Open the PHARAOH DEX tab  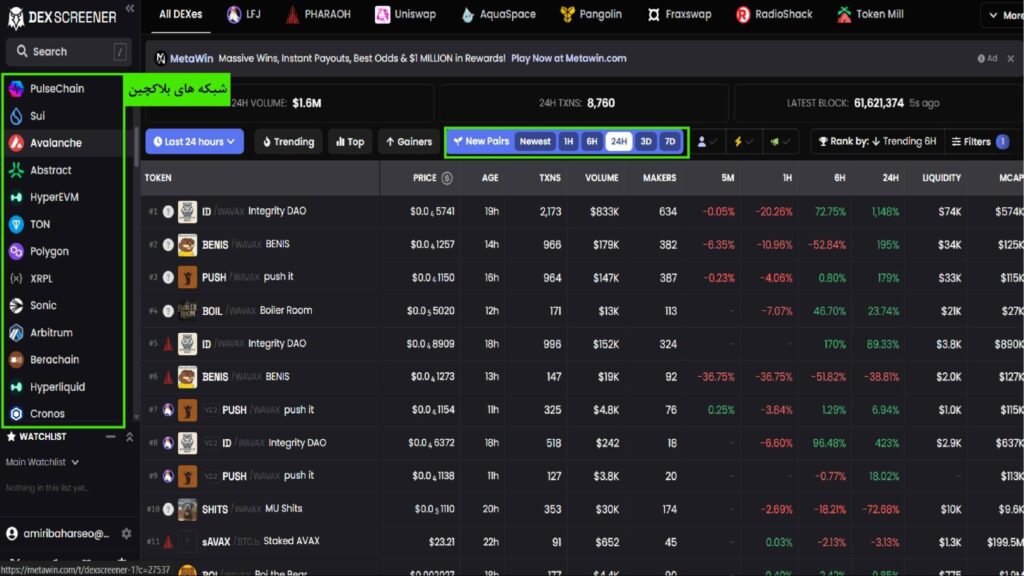tap(319, 14)
